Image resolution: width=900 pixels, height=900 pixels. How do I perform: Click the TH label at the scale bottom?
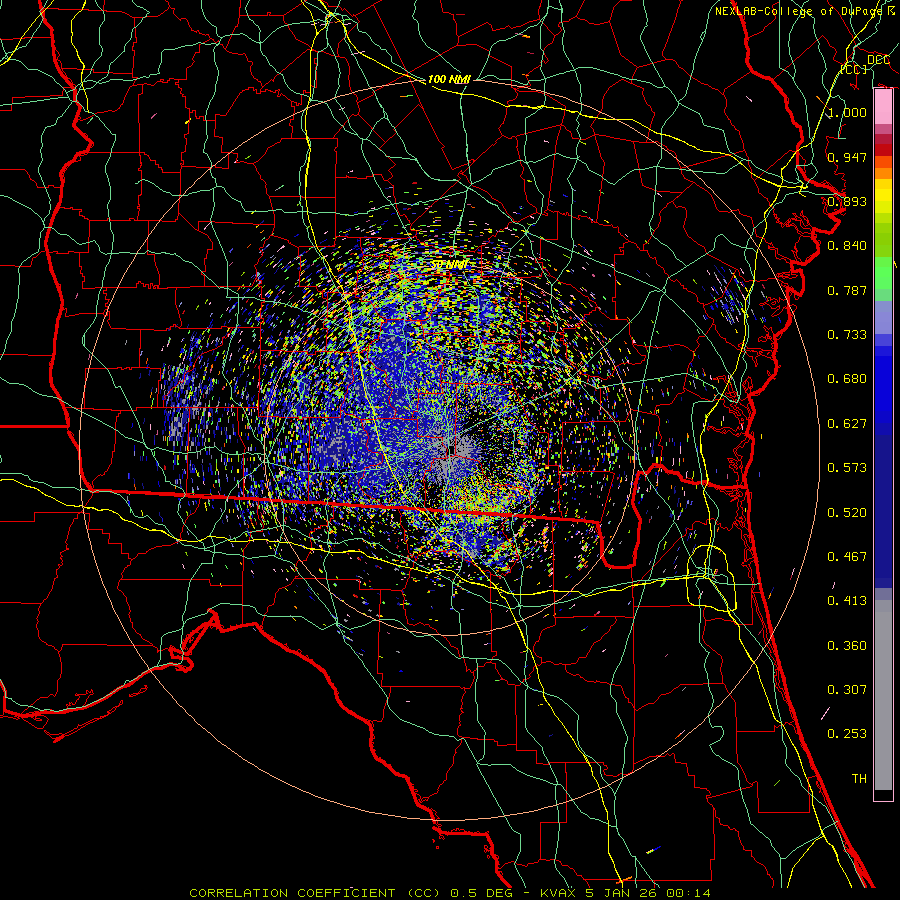click(859, 779)
